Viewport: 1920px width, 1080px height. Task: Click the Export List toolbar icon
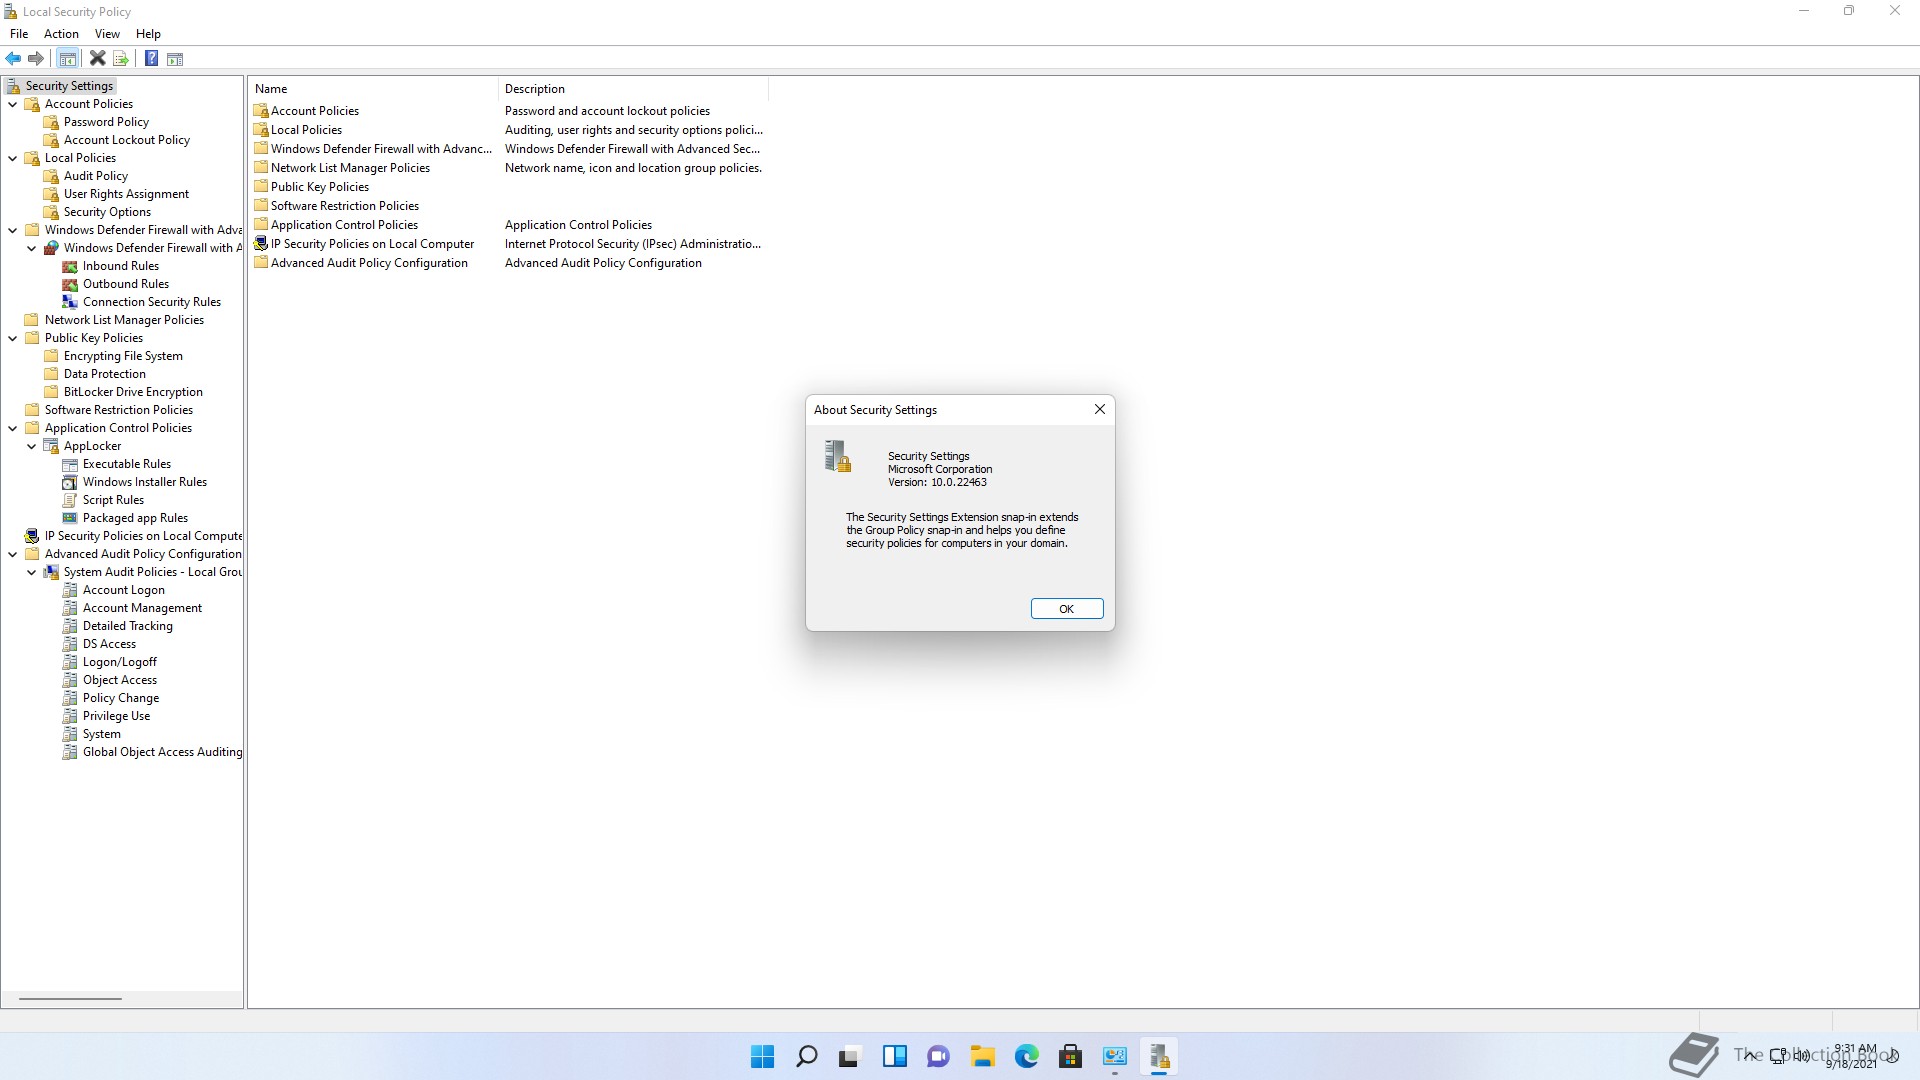(121, 59)
